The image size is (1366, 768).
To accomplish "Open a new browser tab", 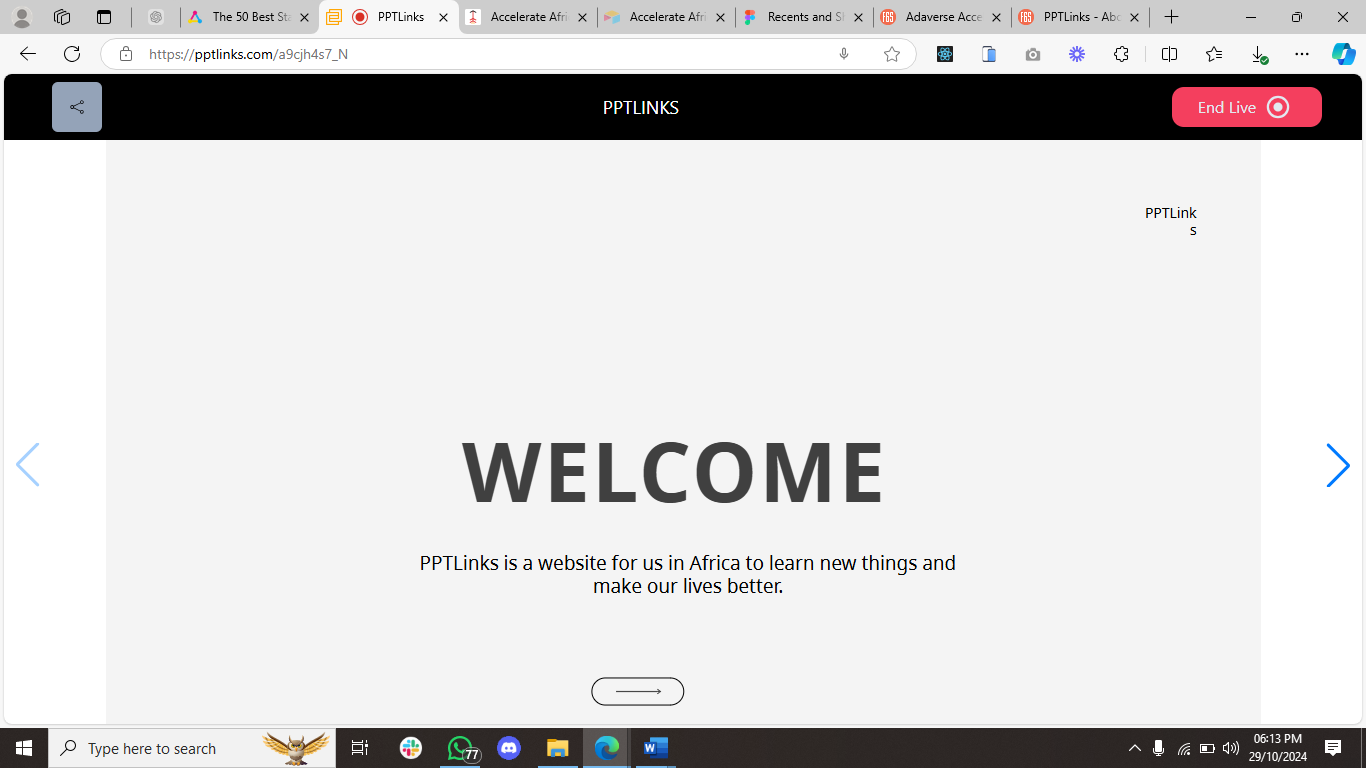I will click(1171, 17).
